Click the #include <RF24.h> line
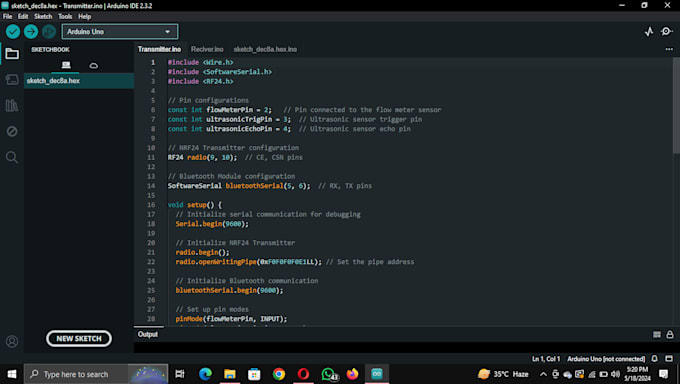 200,81
